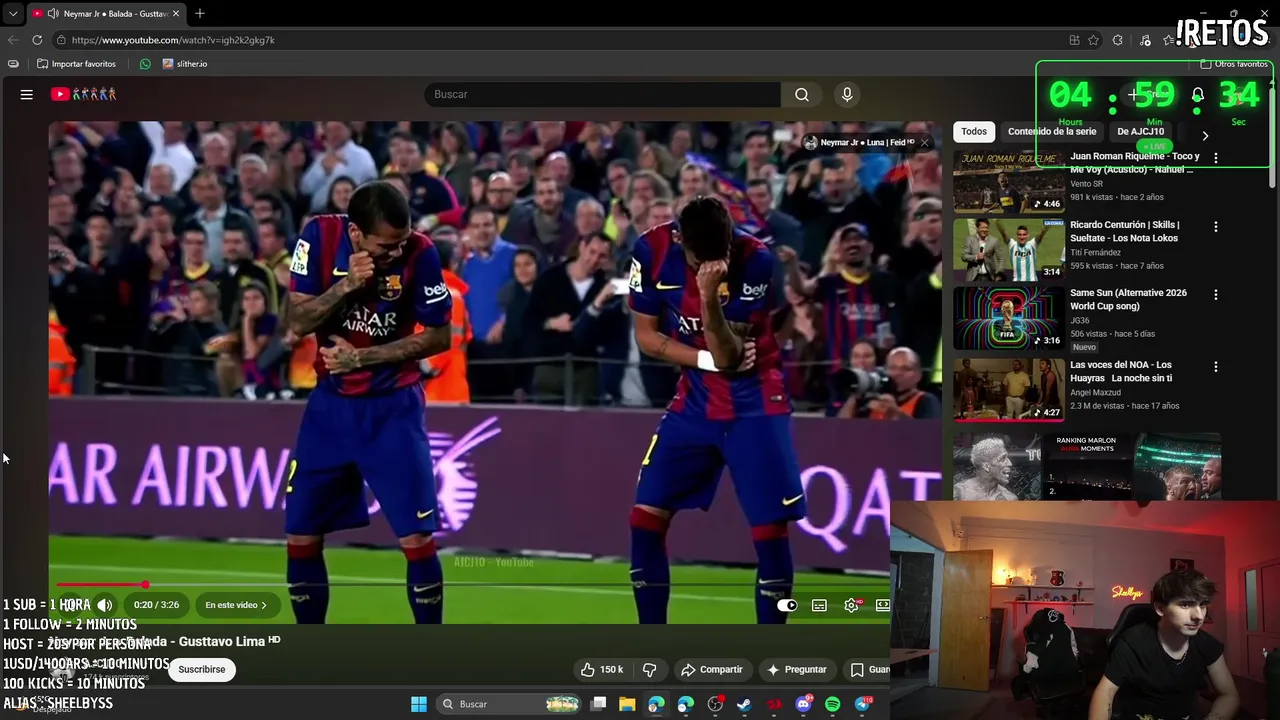
Task: Open 'Importar favoritos' bookmark item
Action: tap(77, 64)
